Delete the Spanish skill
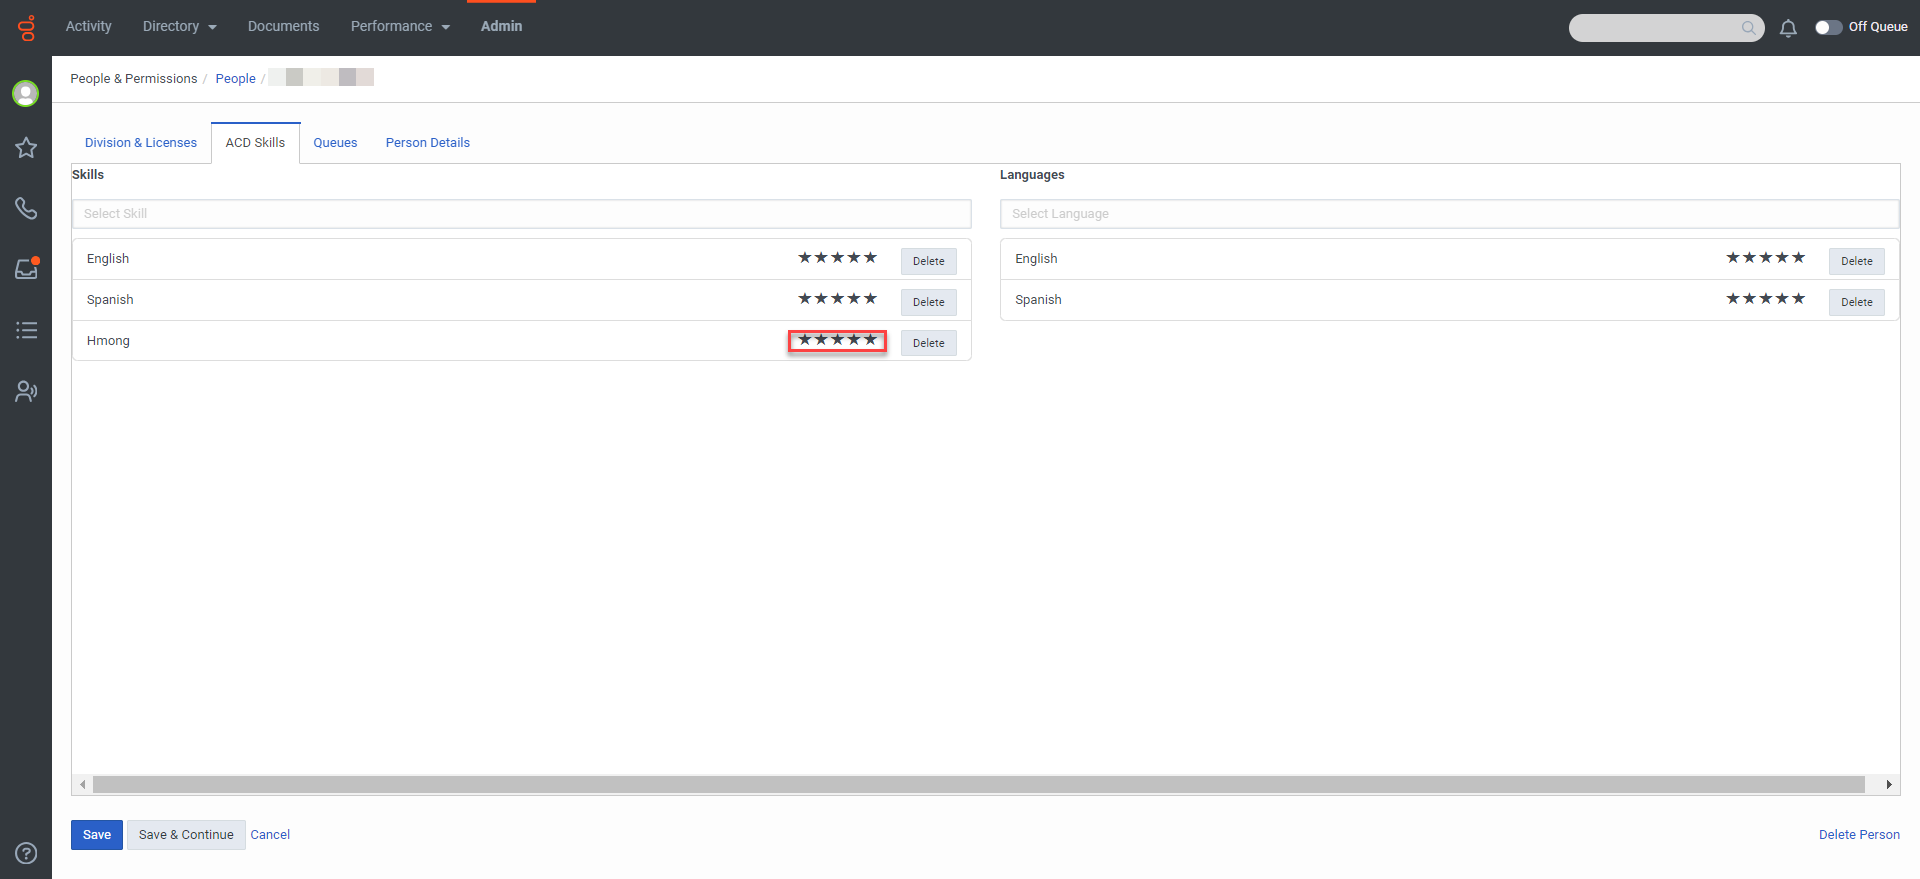Viewport: 1920px width, 879px height. coord(928,302)
